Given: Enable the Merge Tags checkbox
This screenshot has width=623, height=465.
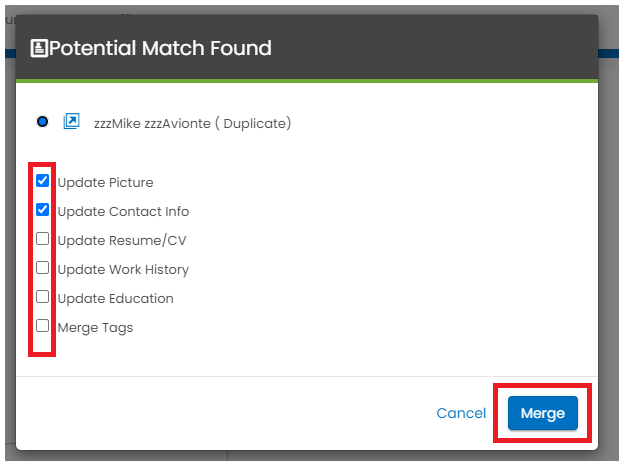Looking at the screenshot, I should (x=43, y=326).
